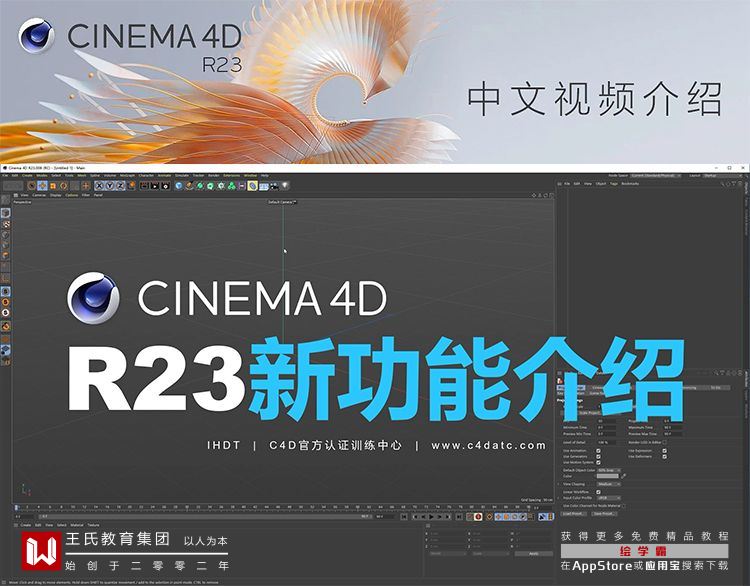The width and height of the screenshot is (750, 586).
Task: Add a Light object
Action: [x=285, y=186]
